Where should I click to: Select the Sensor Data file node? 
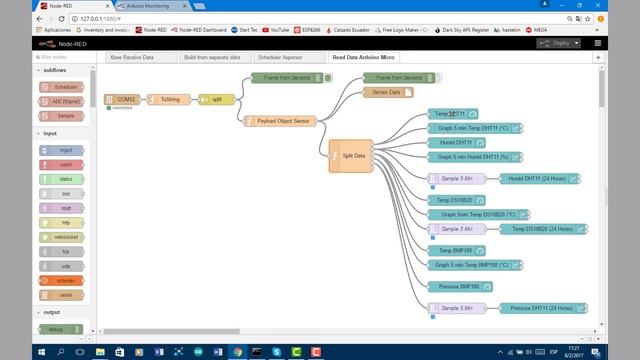point(388,92)
